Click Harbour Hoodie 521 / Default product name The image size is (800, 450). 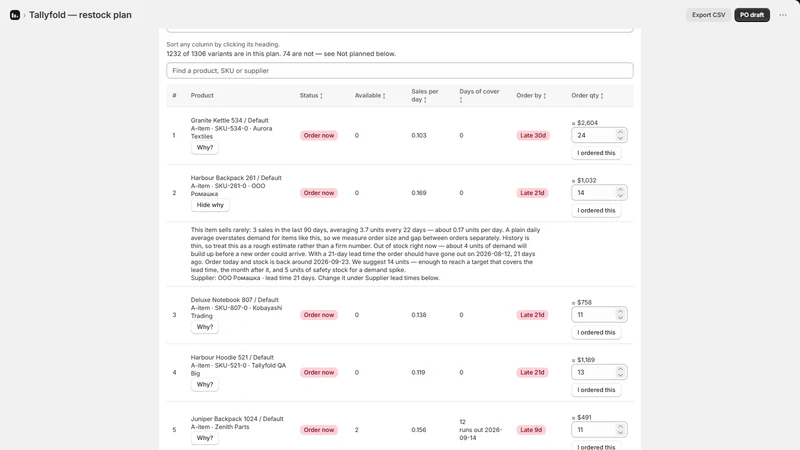232,358
